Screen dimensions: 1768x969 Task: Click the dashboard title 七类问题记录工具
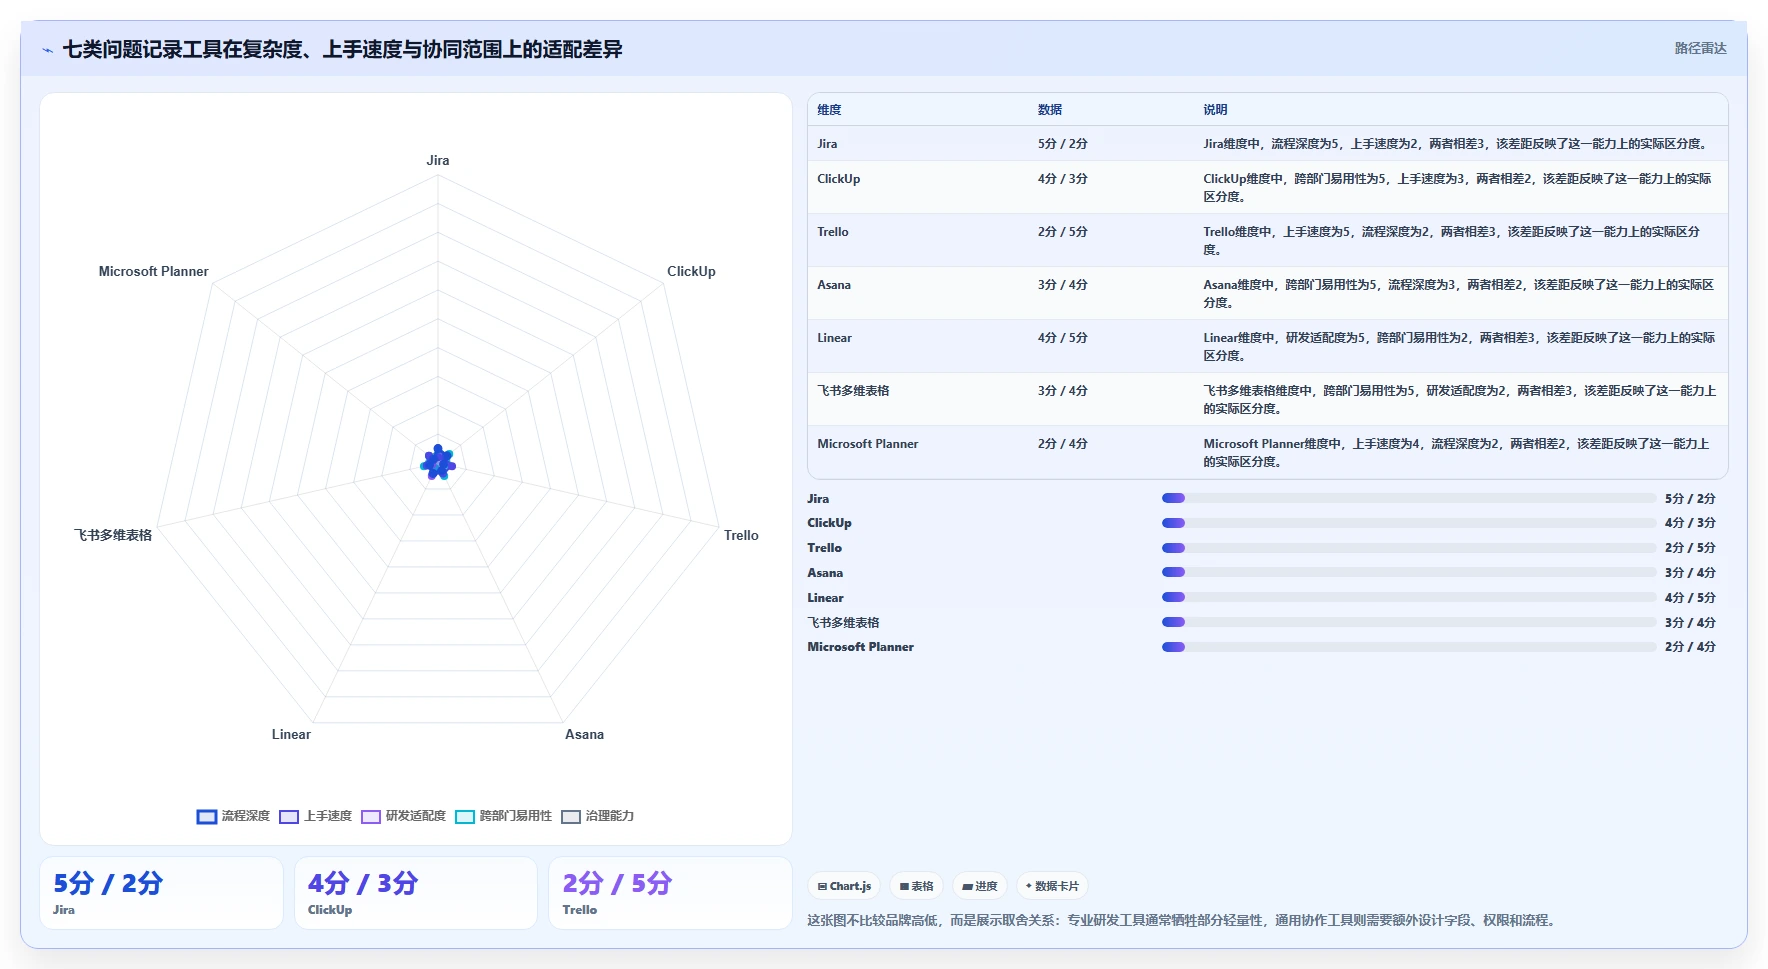pyautogui.click(x=342, y=49)
